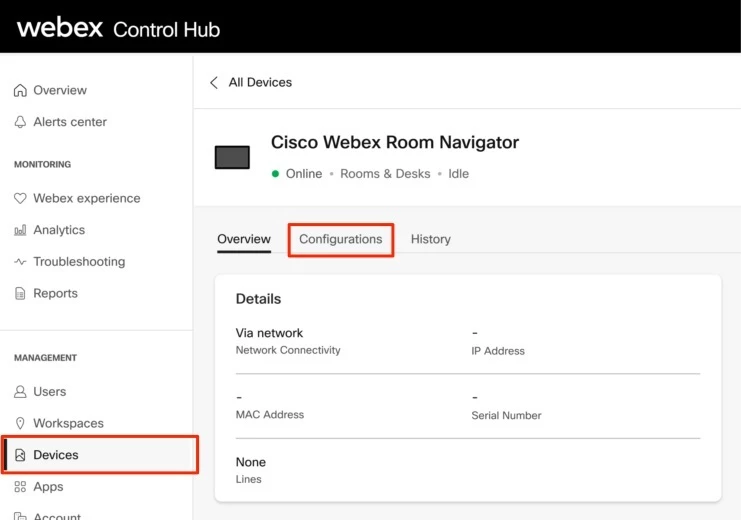This screenshot has width=741, height=520.
Task: Click the Workspaces location pin icon
Action: tap(20, 423)
